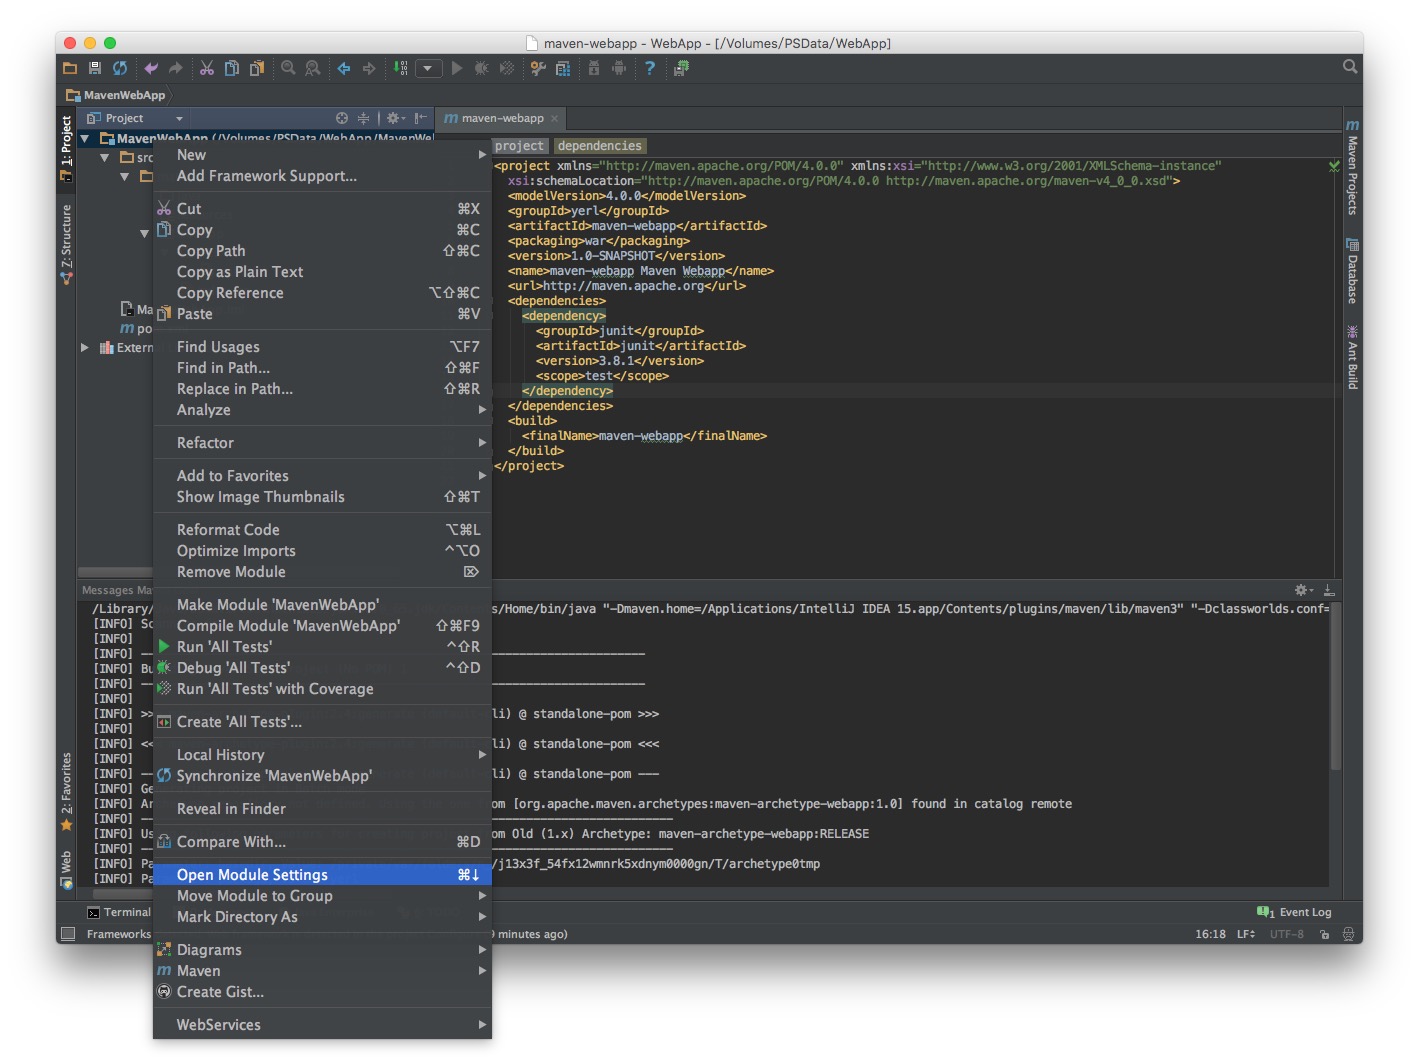Click the Forward navigation arrow
The height and width of the screenshot is (1060, 1419).
click(369, 68)
